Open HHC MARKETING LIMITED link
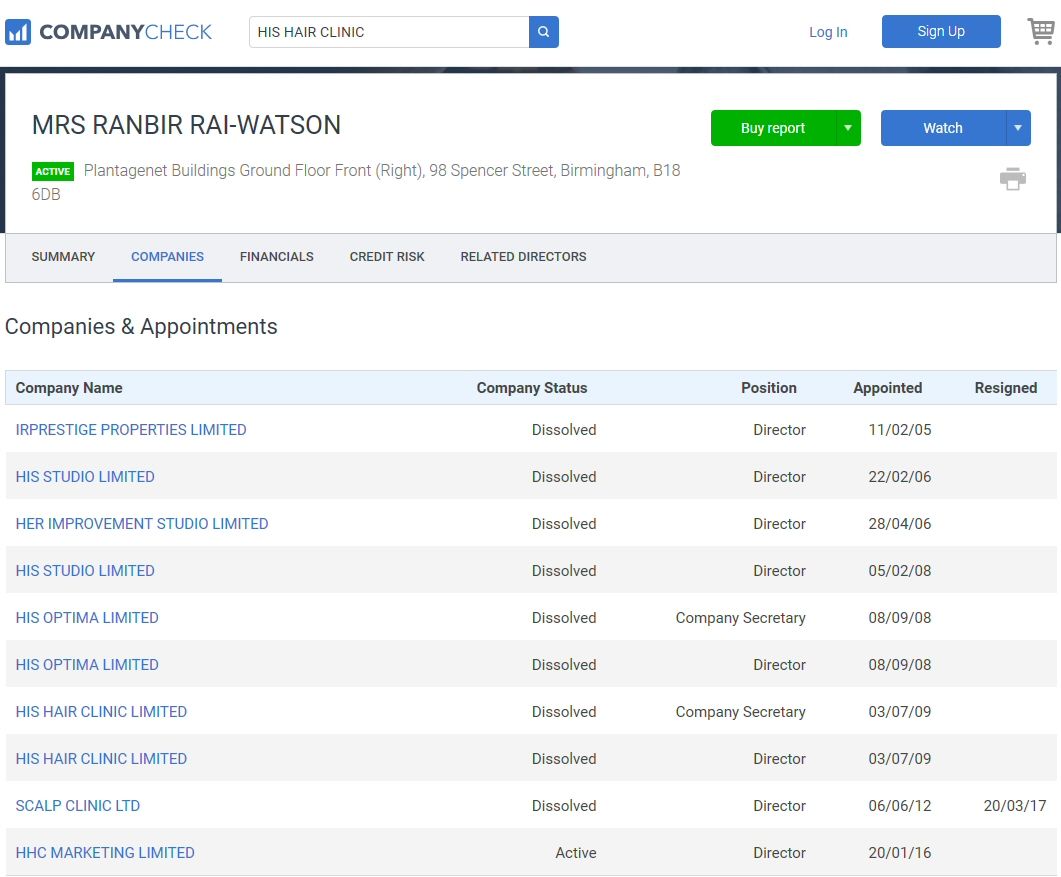The height and width of the screenshot is (877, 1061). 105,853
